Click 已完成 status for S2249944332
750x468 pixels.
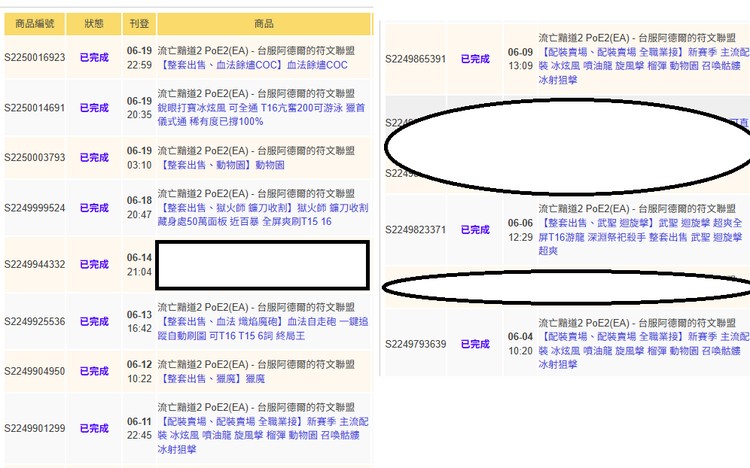(94, 264)
